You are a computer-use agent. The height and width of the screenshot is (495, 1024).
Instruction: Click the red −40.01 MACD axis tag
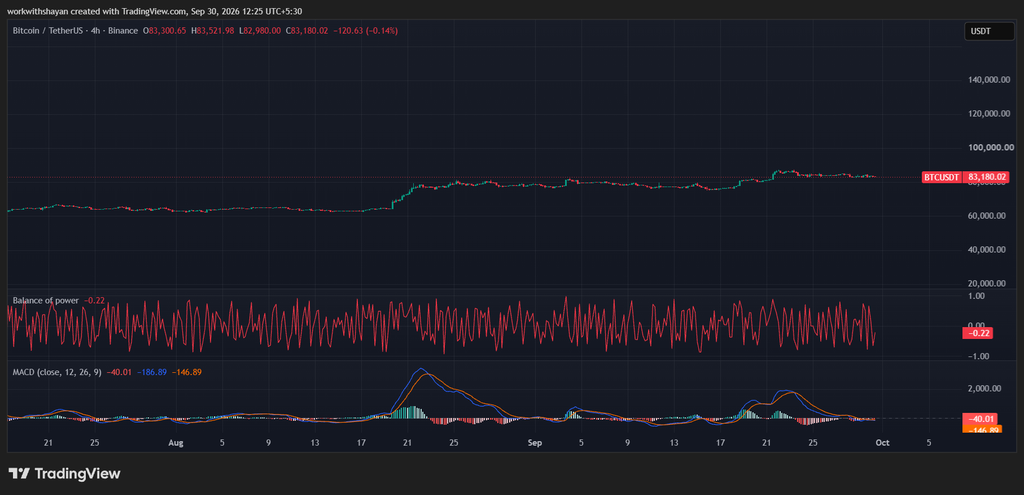980,419
